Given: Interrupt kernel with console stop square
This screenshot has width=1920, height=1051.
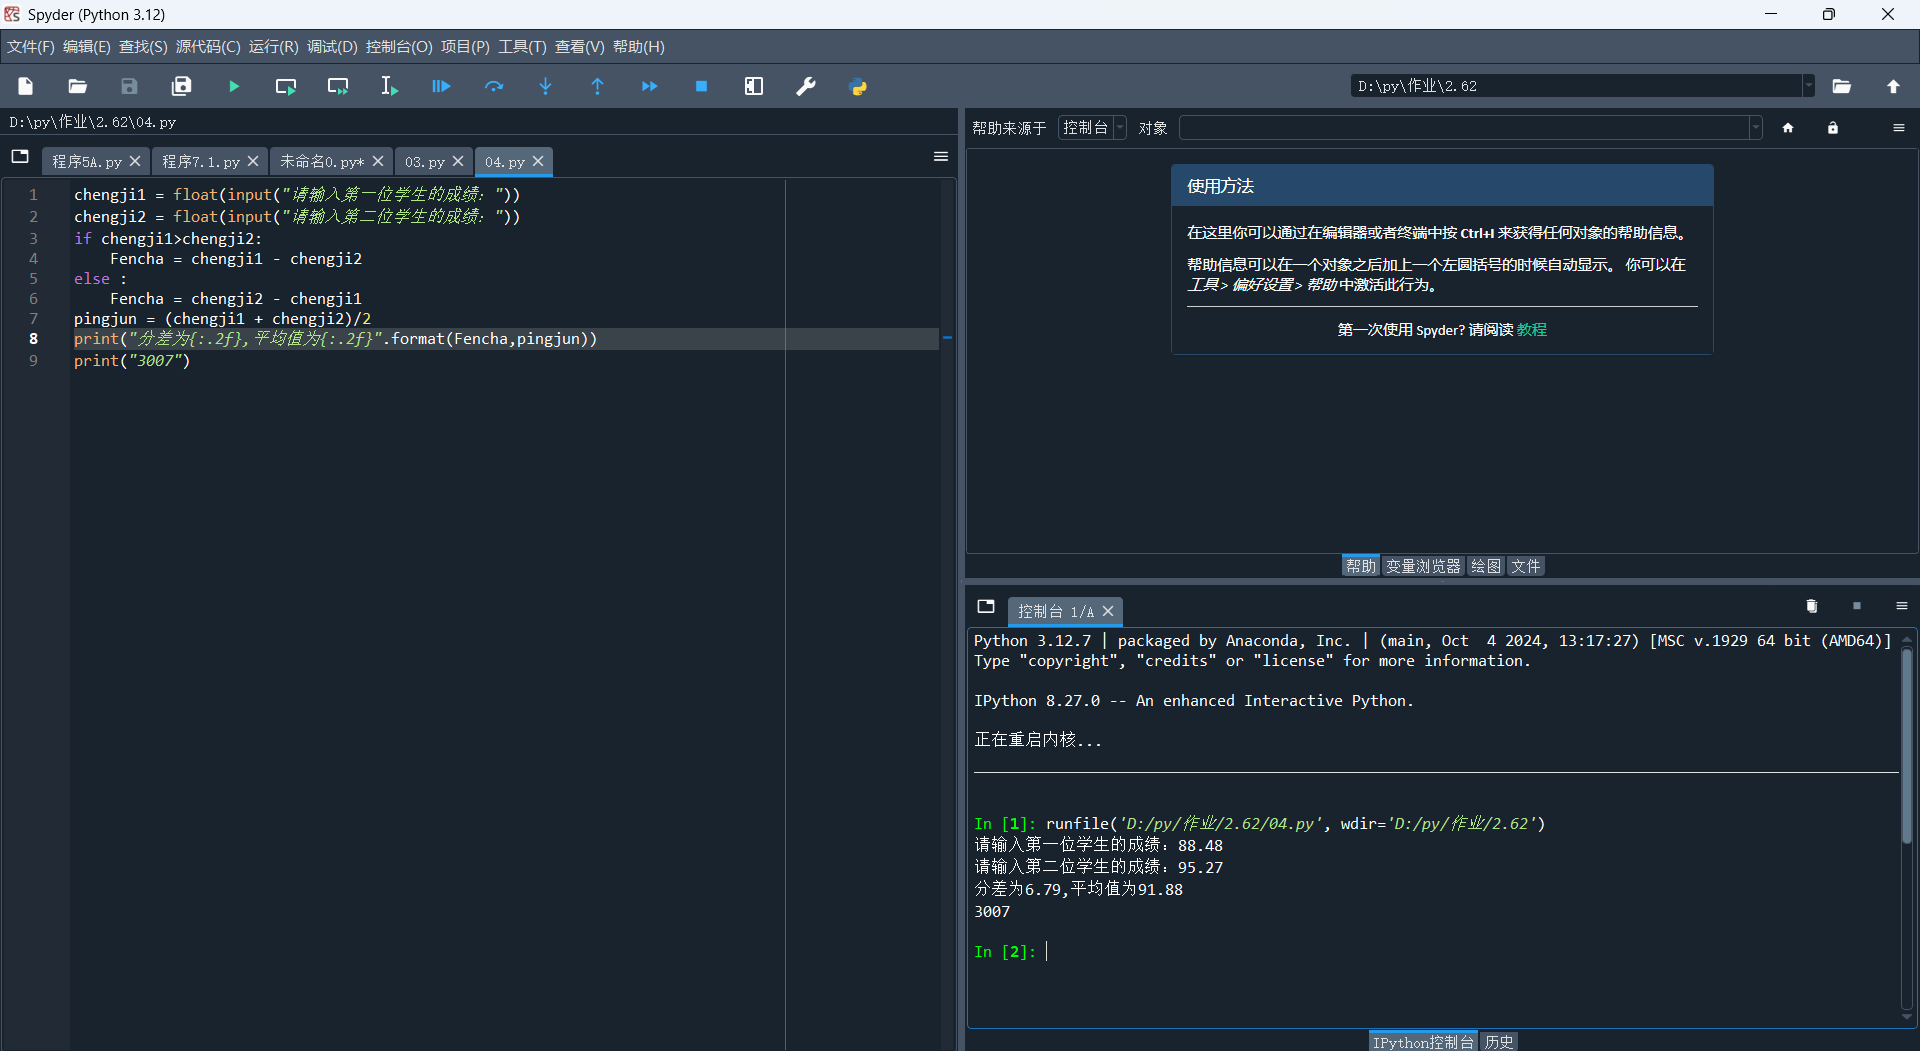Looking at the screenshot, I should pyautogui.click(x=1857, y=607).
